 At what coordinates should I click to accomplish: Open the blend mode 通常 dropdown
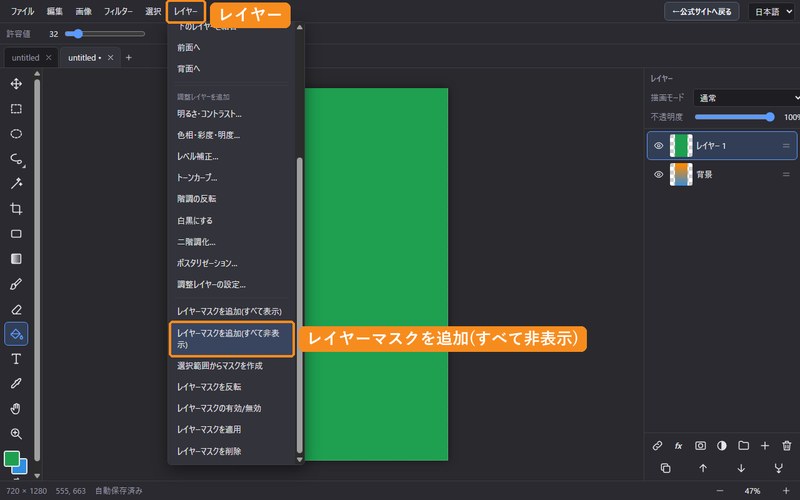click(x=746, y=97)
